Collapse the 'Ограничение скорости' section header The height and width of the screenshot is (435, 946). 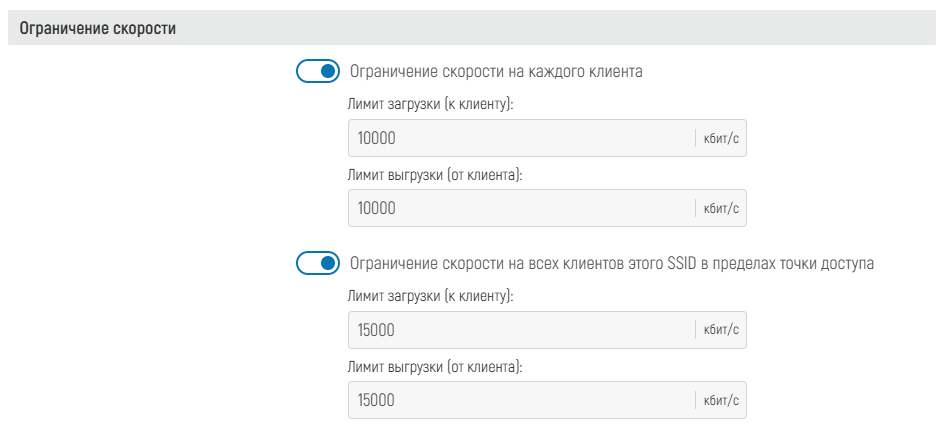(x=92, y=29)
